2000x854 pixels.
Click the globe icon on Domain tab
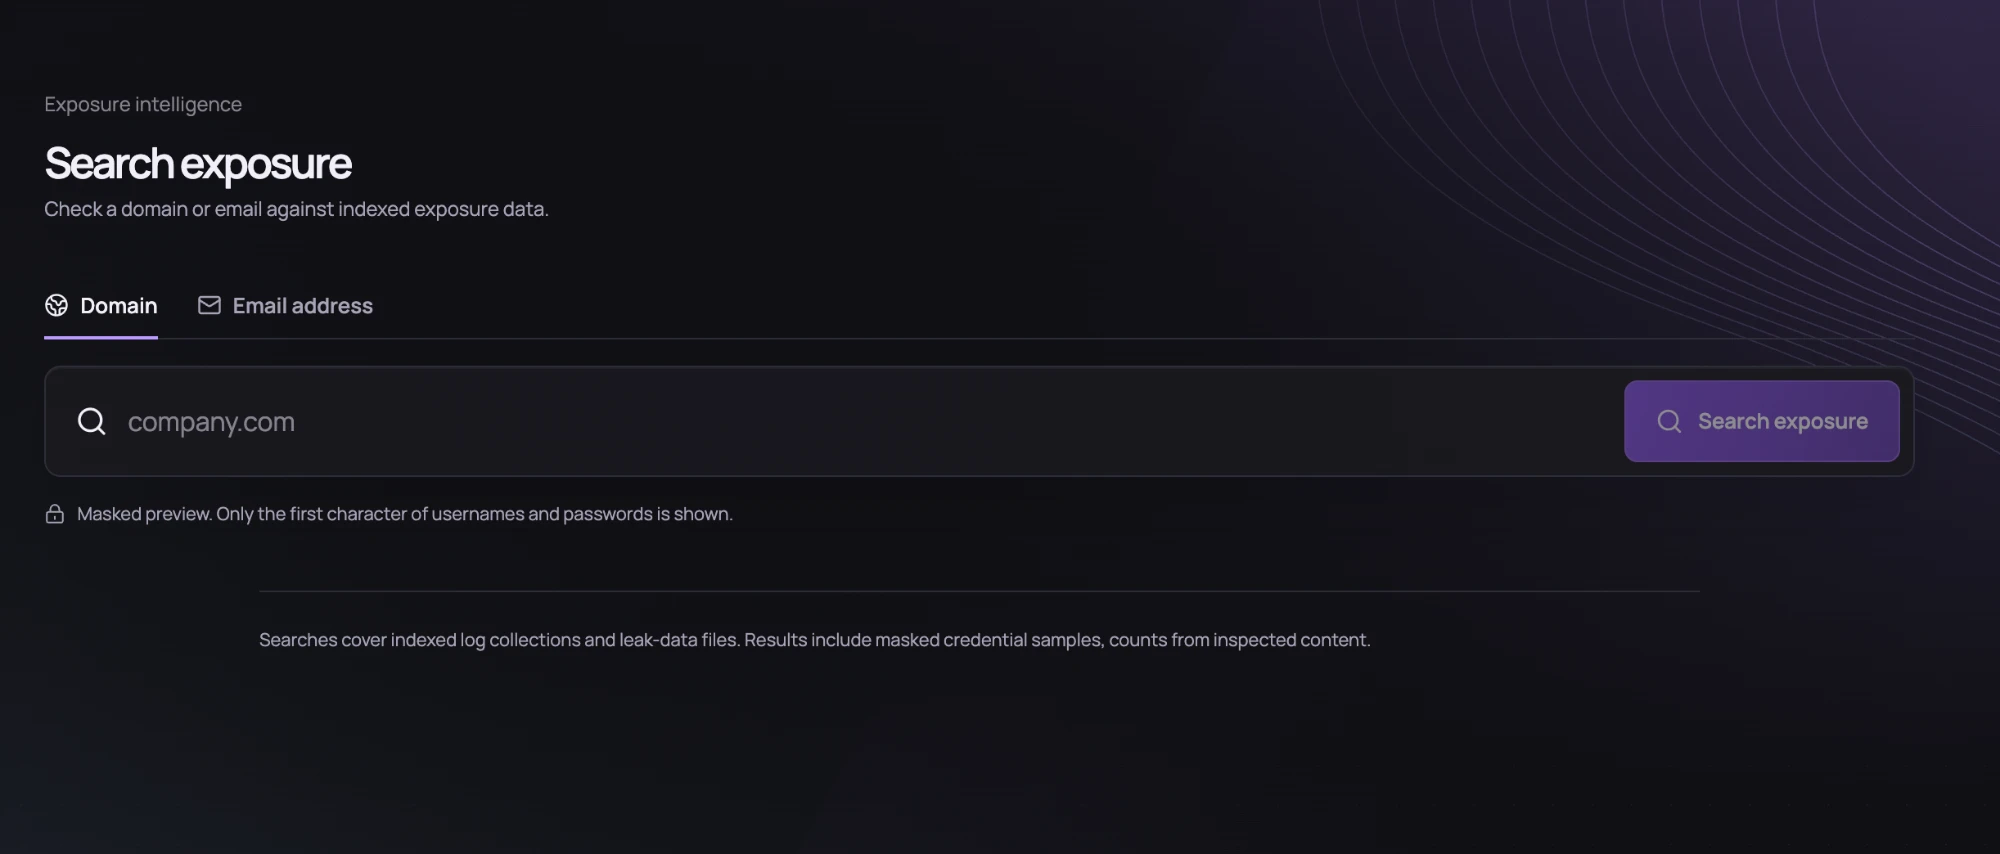pos(56,305)
